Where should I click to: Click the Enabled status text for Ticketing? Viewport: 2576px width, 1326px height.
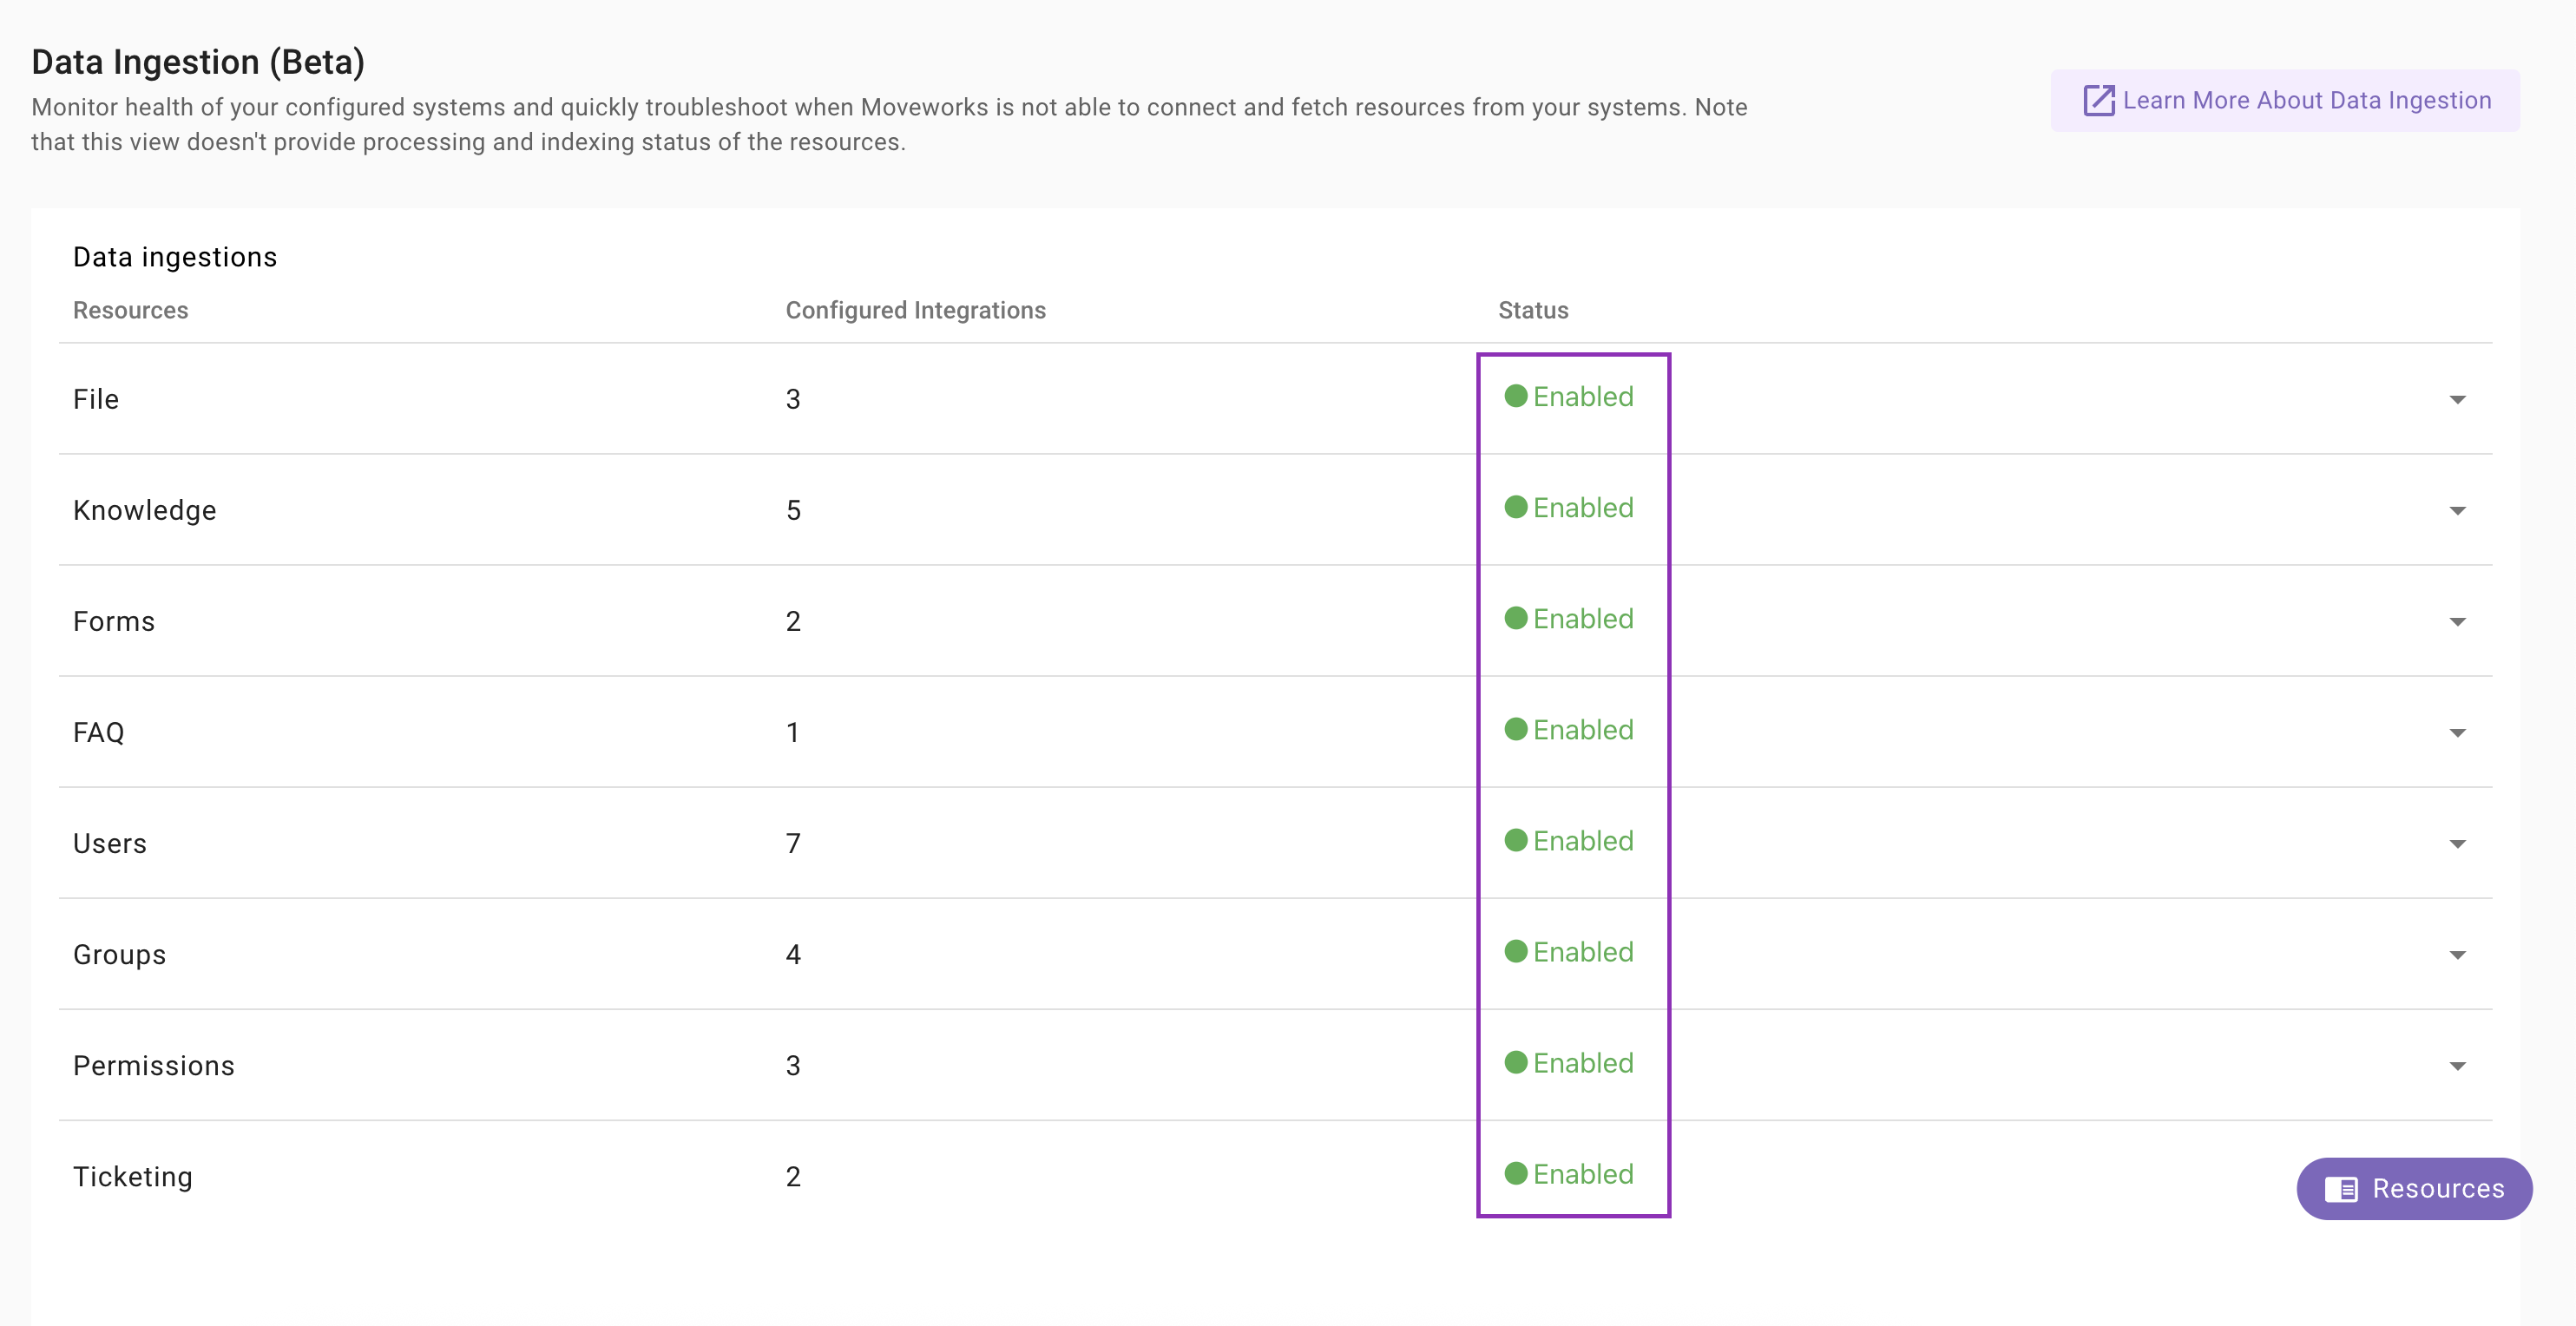coord(1583,1173)
